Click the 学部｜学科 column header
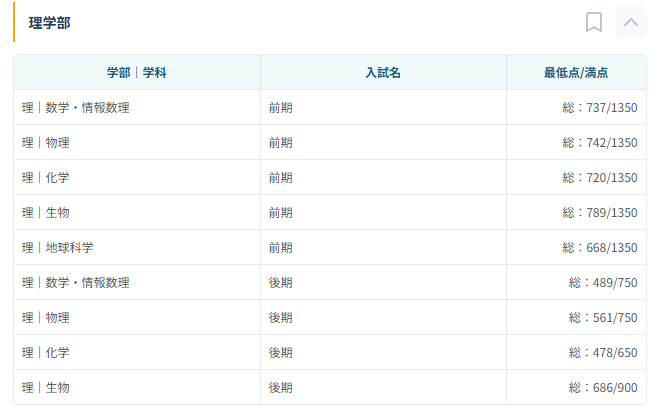This screenshot has height=416, width=661. 136,73
